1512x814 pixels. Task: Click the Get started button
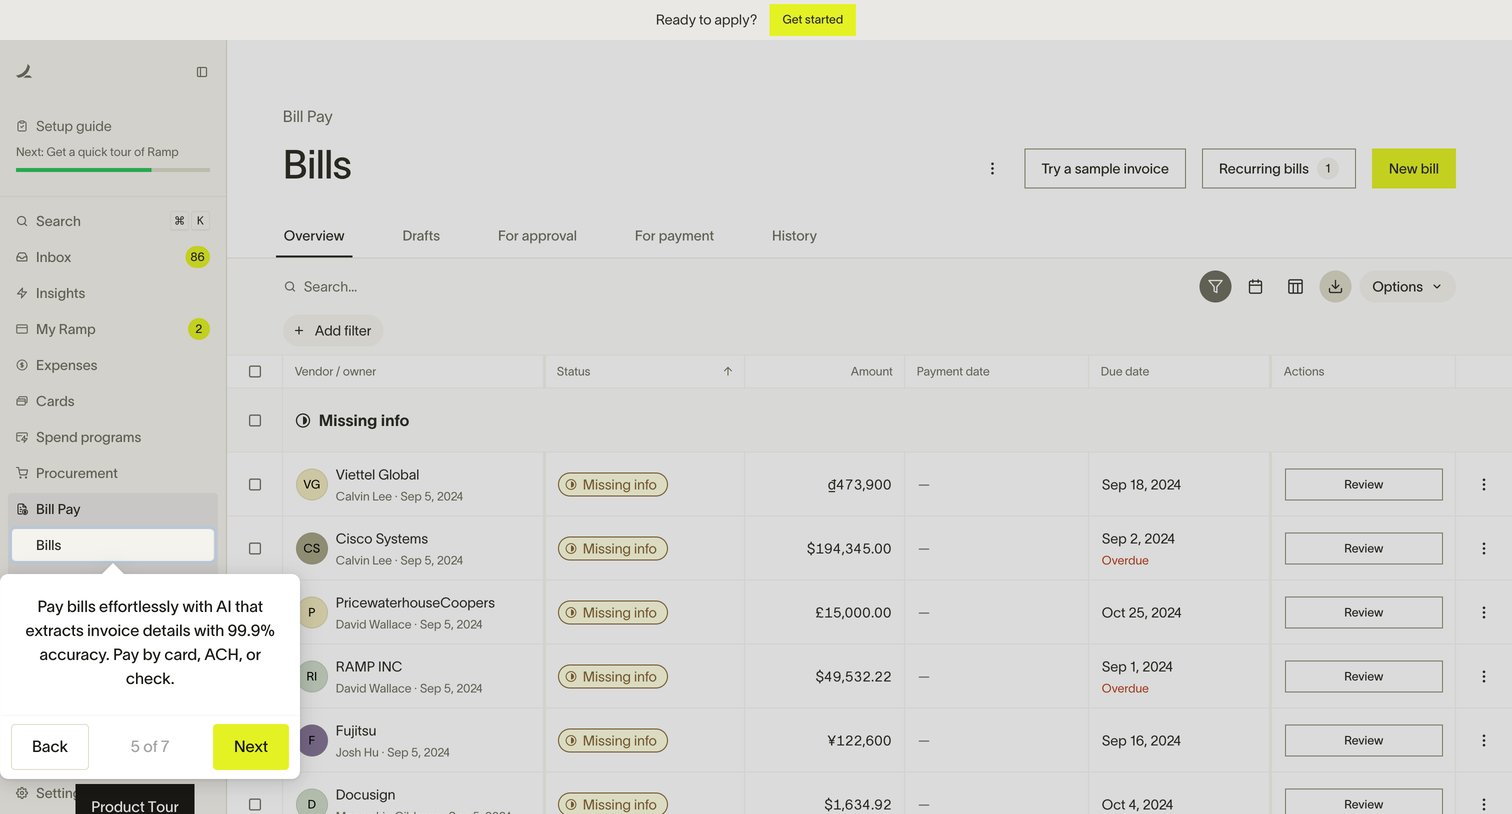point(813,20)
